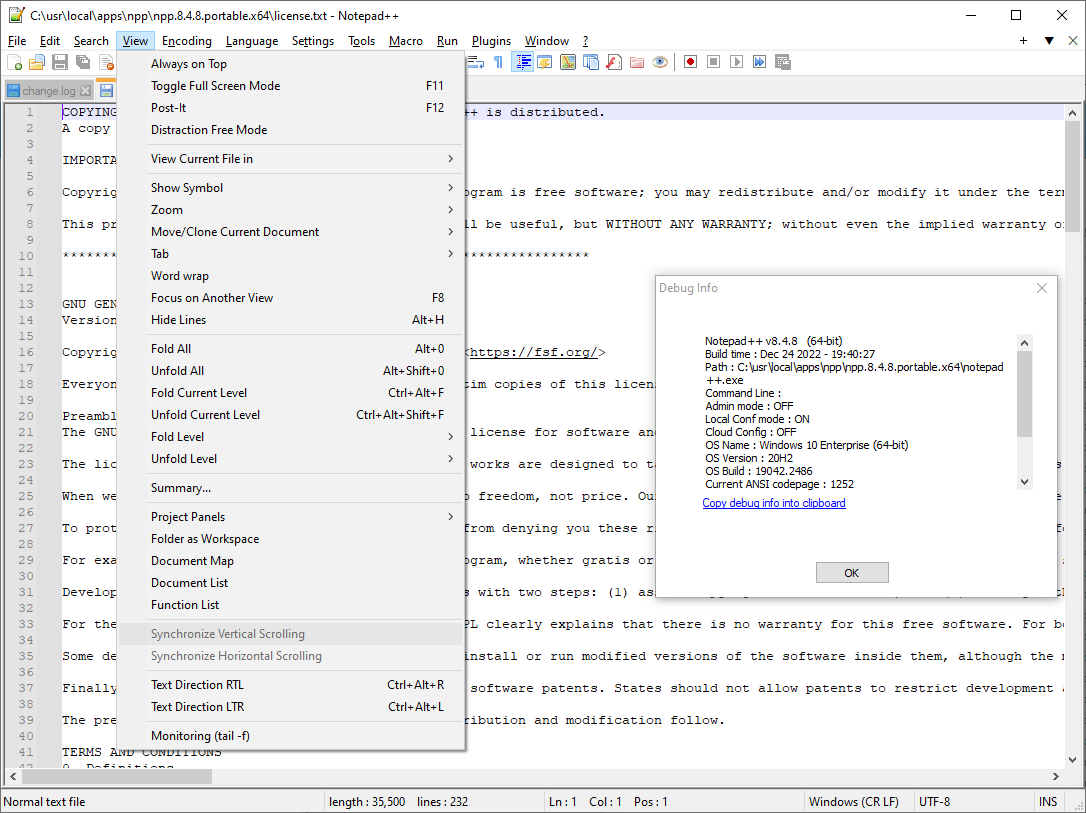Screen dimensions: 1086x813
Task: Choose Folder as Workspace menu entry
Action: point(291,539)
